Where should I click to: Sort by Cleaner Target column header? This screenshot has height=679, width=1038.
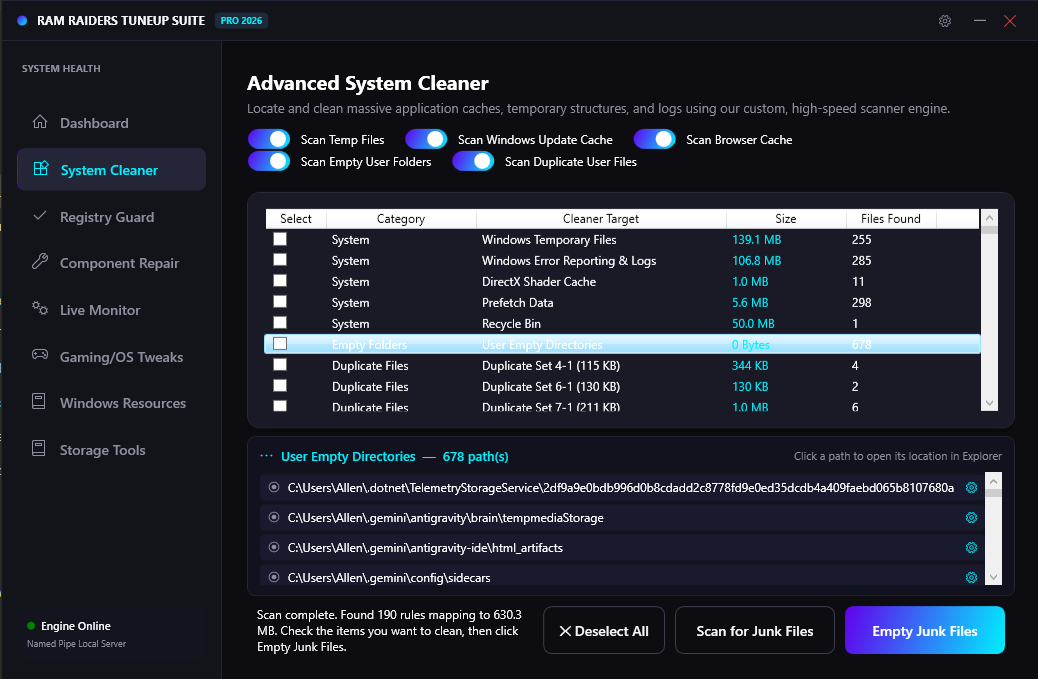tap(601, 218)
